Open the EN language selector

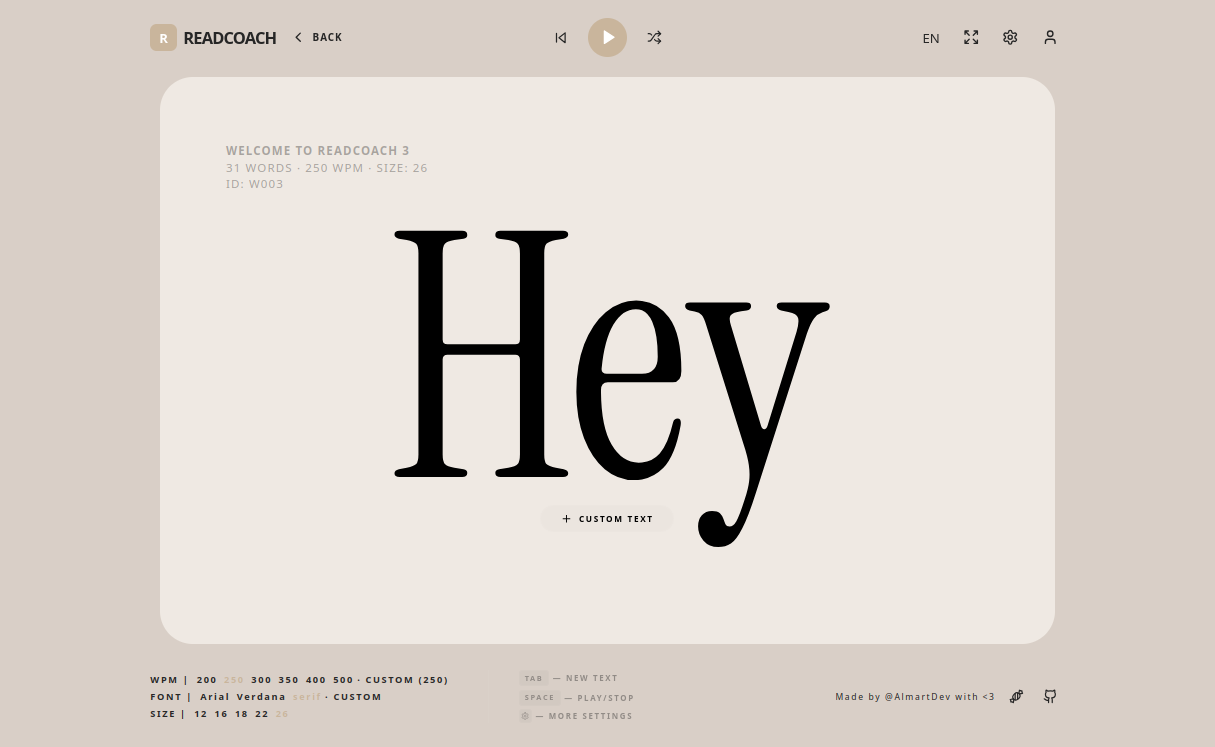pos(931,38)
